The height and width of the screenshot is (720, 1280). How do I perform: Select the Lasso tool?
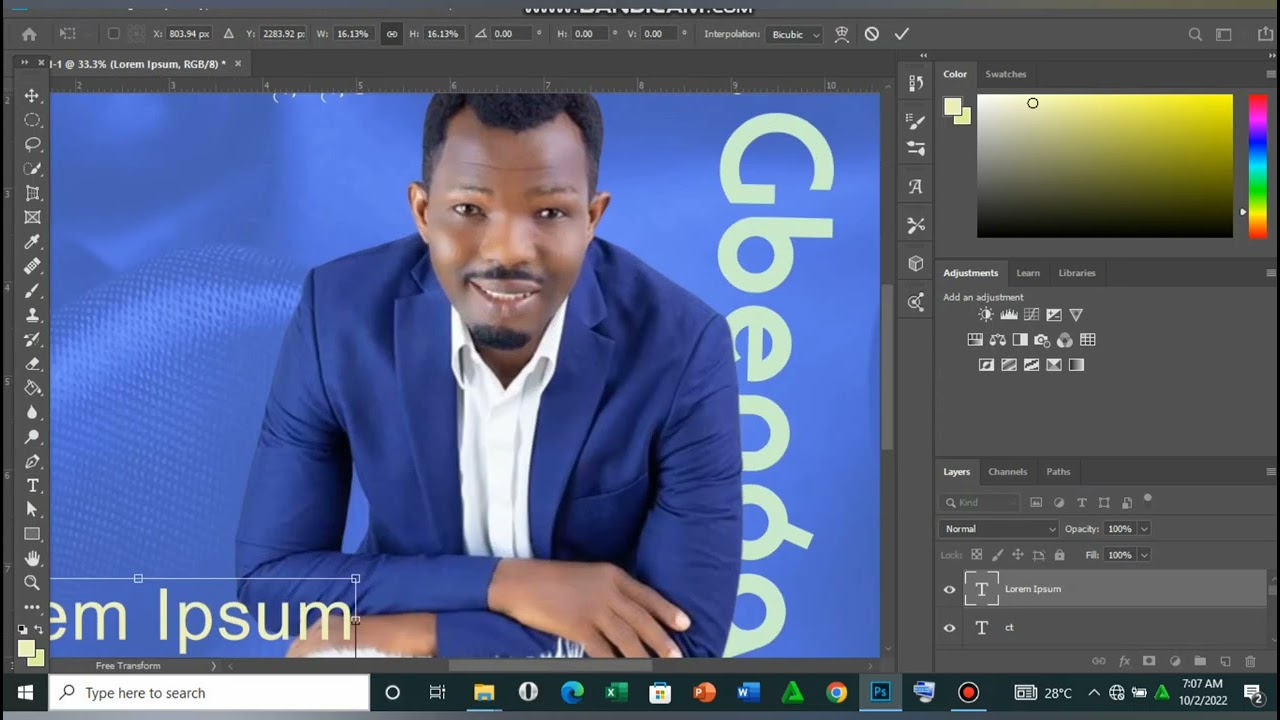coord(32,145)
